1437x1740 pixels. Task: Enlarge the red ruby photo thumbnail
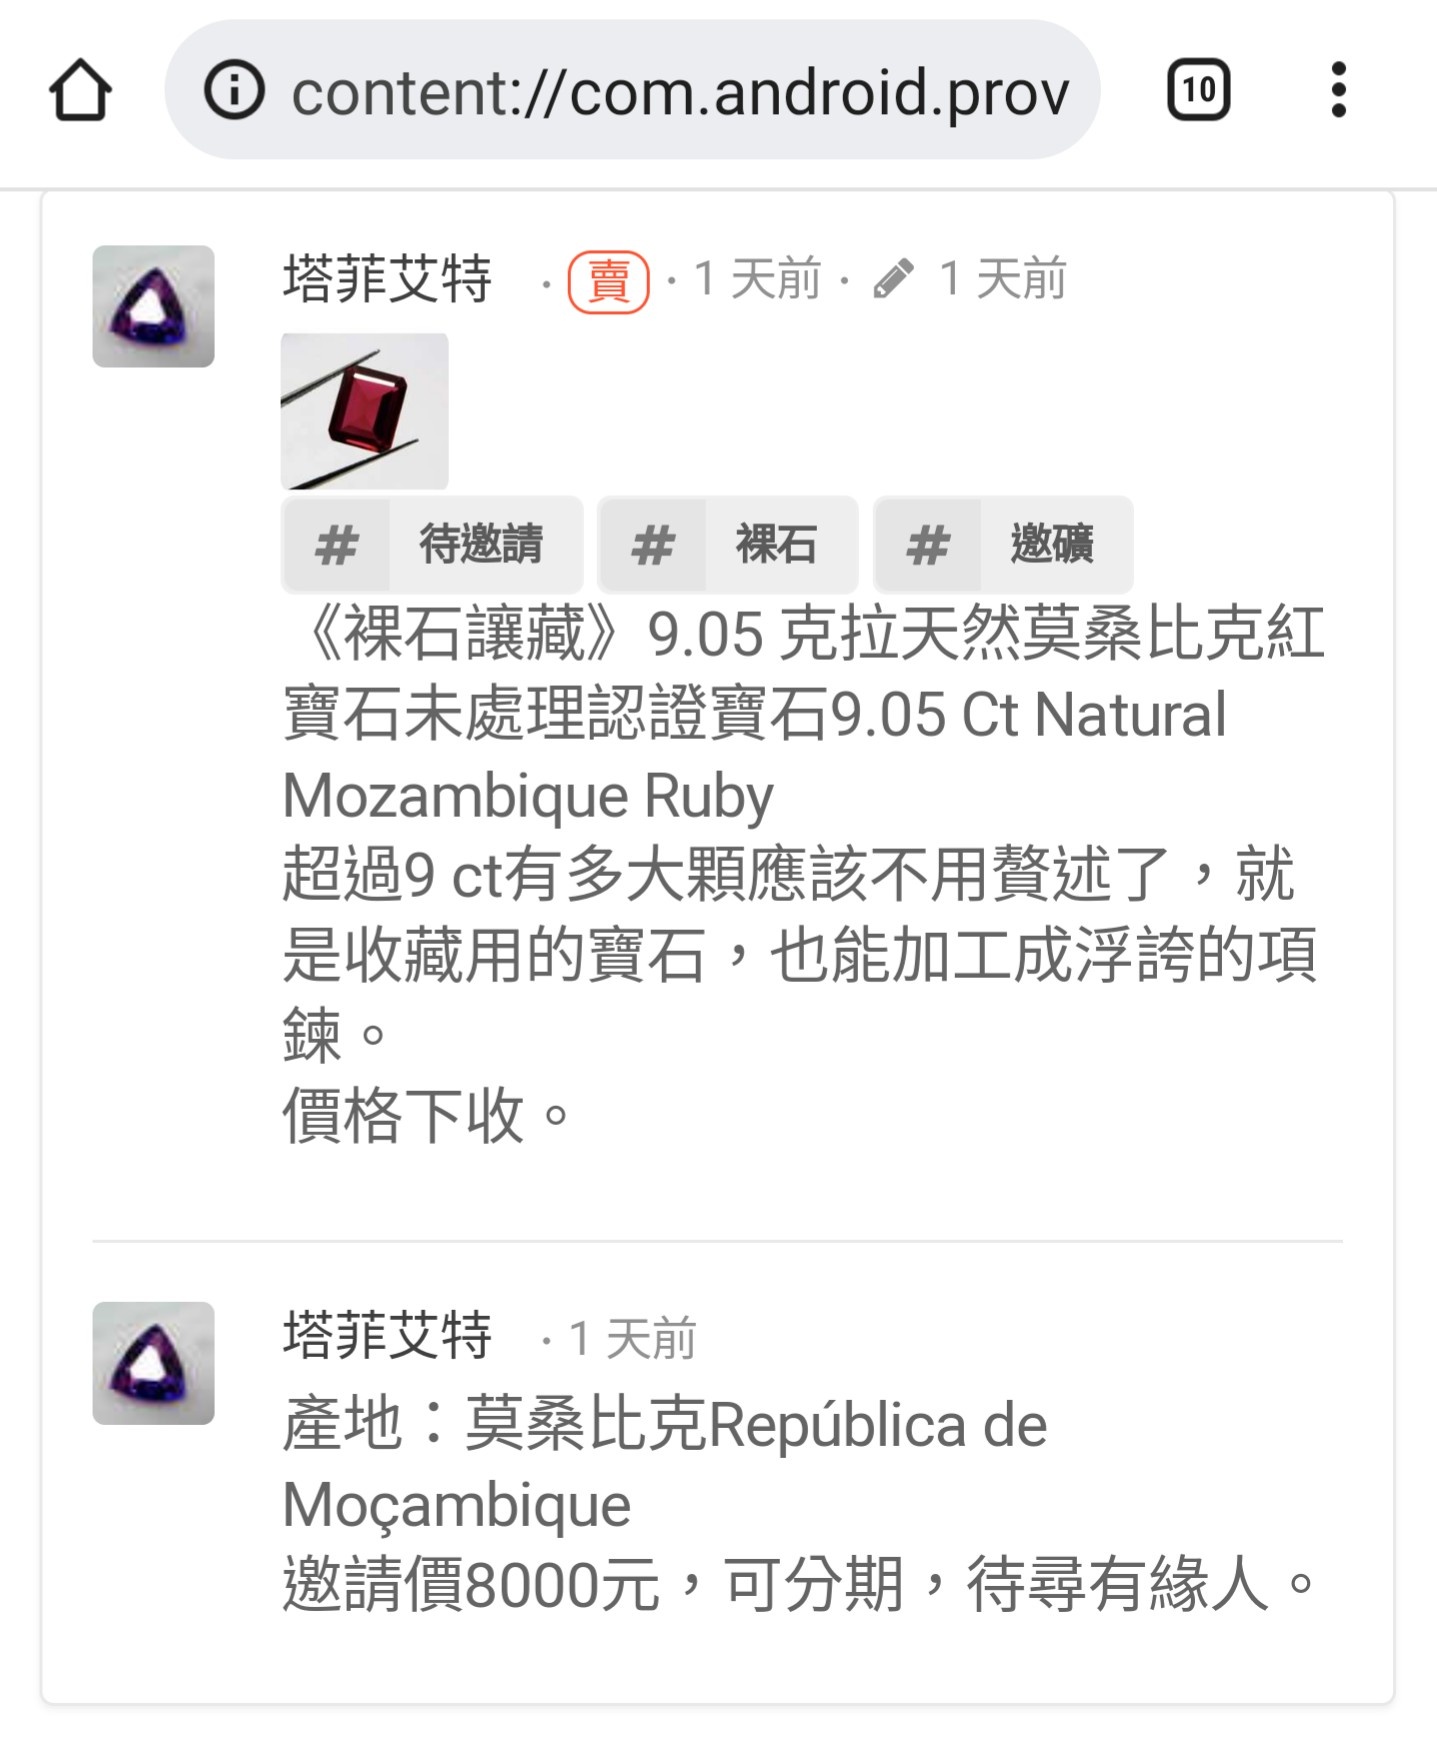point(364,411)
